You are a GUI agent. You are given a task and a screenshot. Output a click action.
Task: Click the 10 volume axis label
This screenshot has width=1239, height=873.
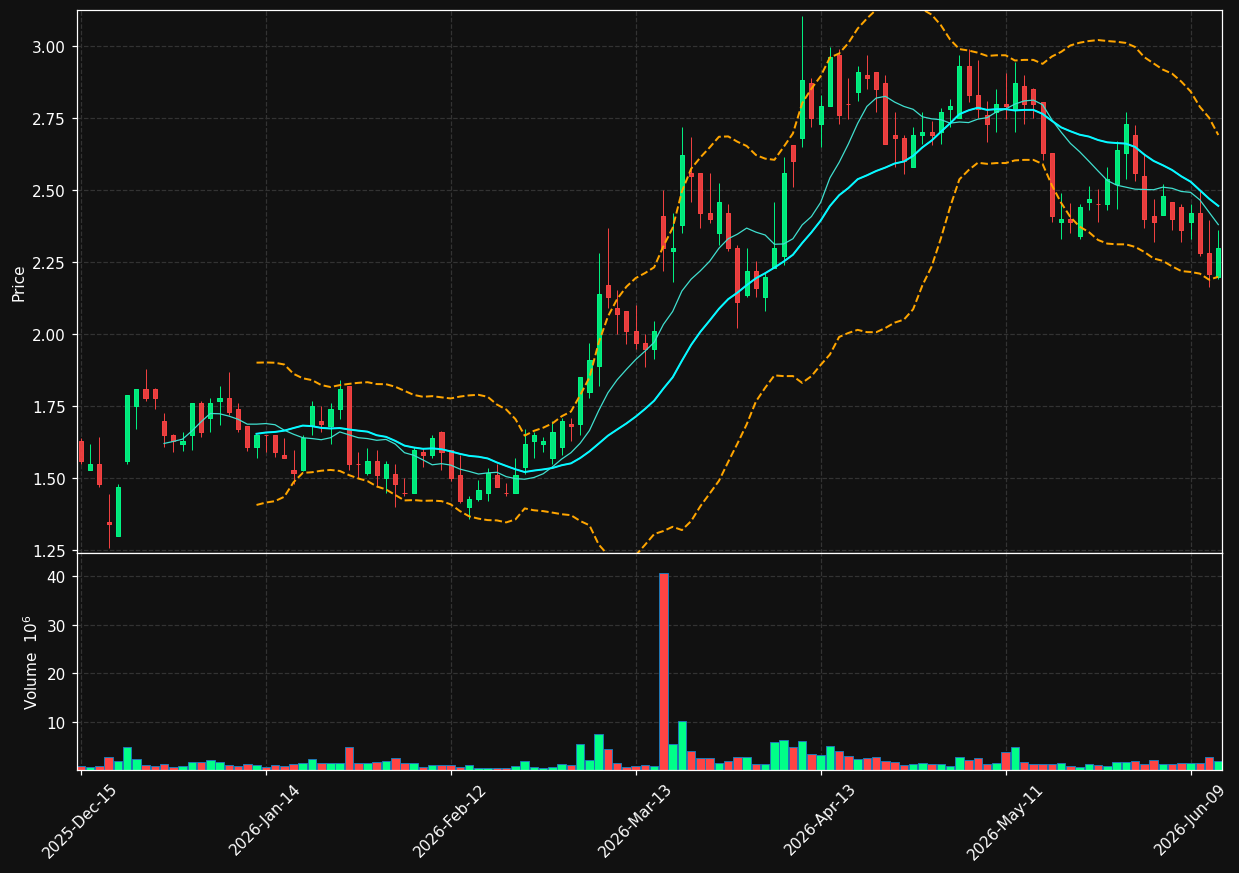pyautogui.click(x=57, y=722)
